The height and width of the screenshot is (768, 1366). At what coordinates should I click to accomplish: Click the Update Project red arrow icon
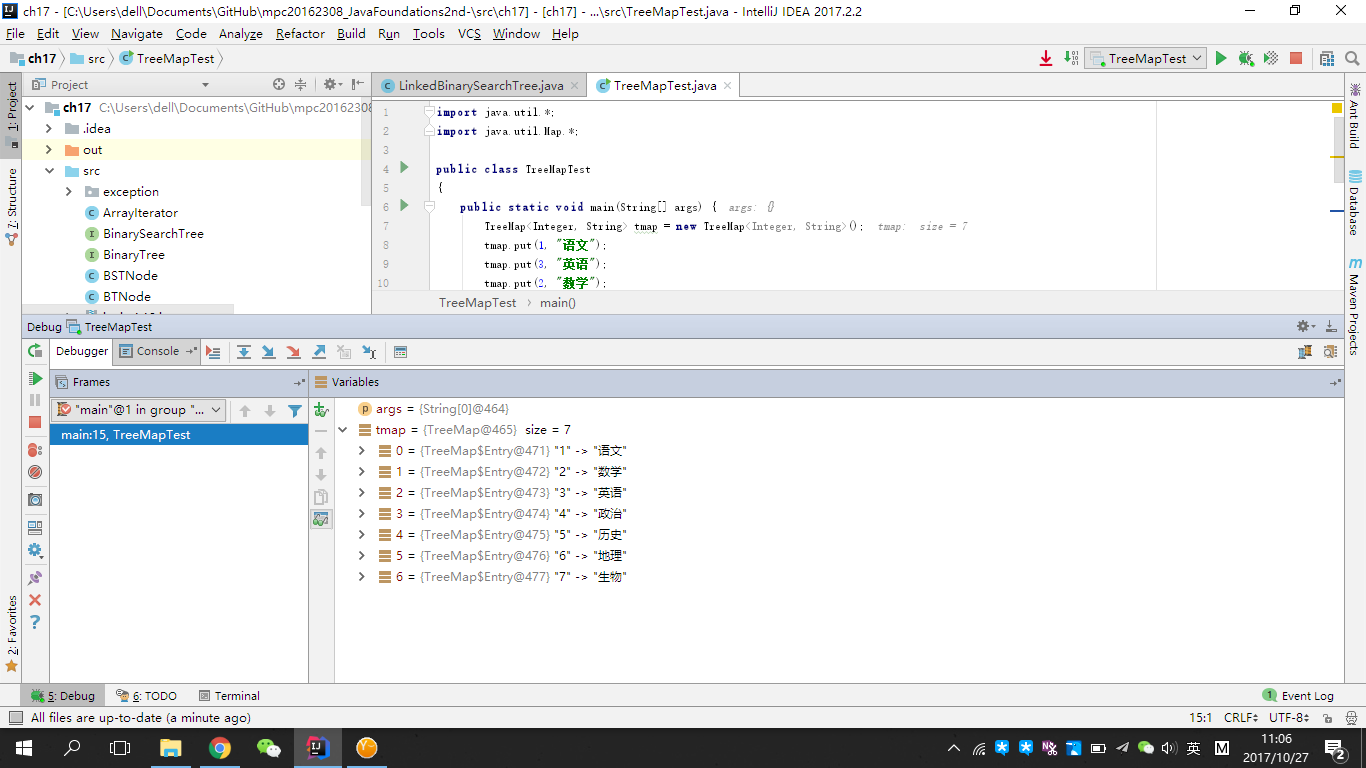click(x=1046, y=58)
